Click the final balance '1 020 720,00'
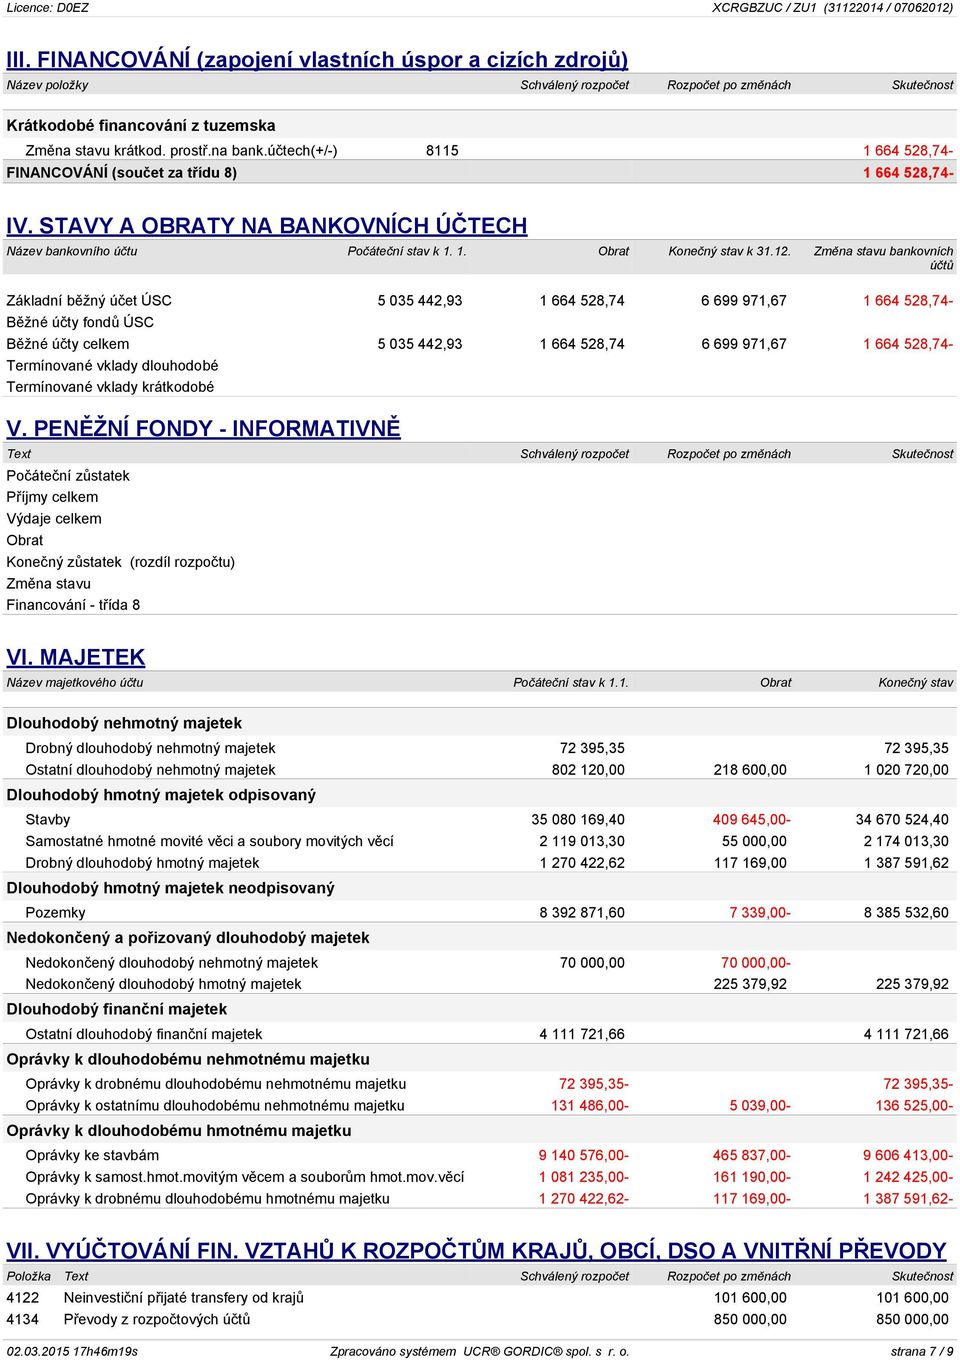The height and width of the screenshot is (1360, 960). coord(907,770)
